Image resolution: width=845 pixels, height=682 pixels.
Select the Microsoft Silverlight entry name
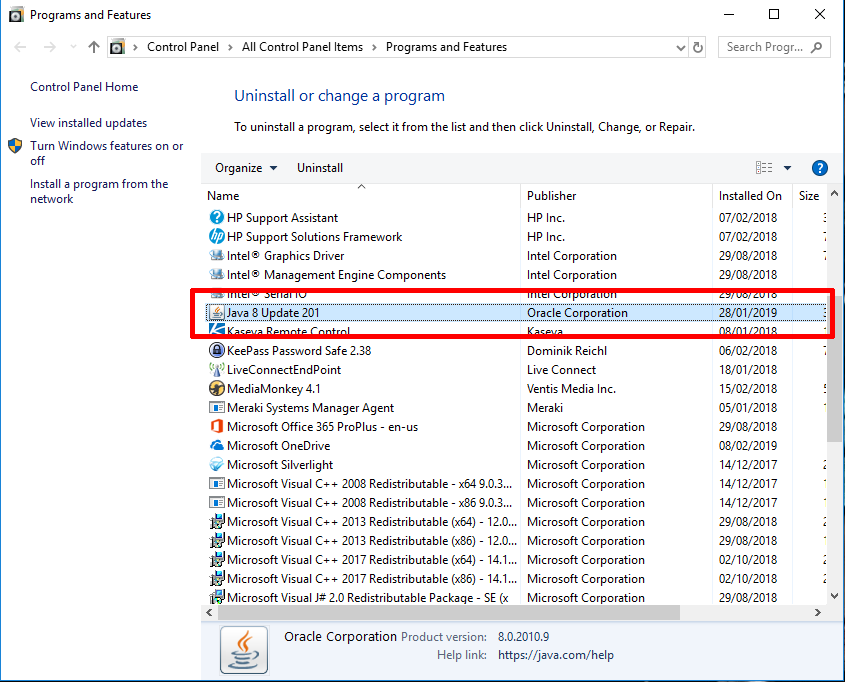pyautogui.click(x=280, y=464)
